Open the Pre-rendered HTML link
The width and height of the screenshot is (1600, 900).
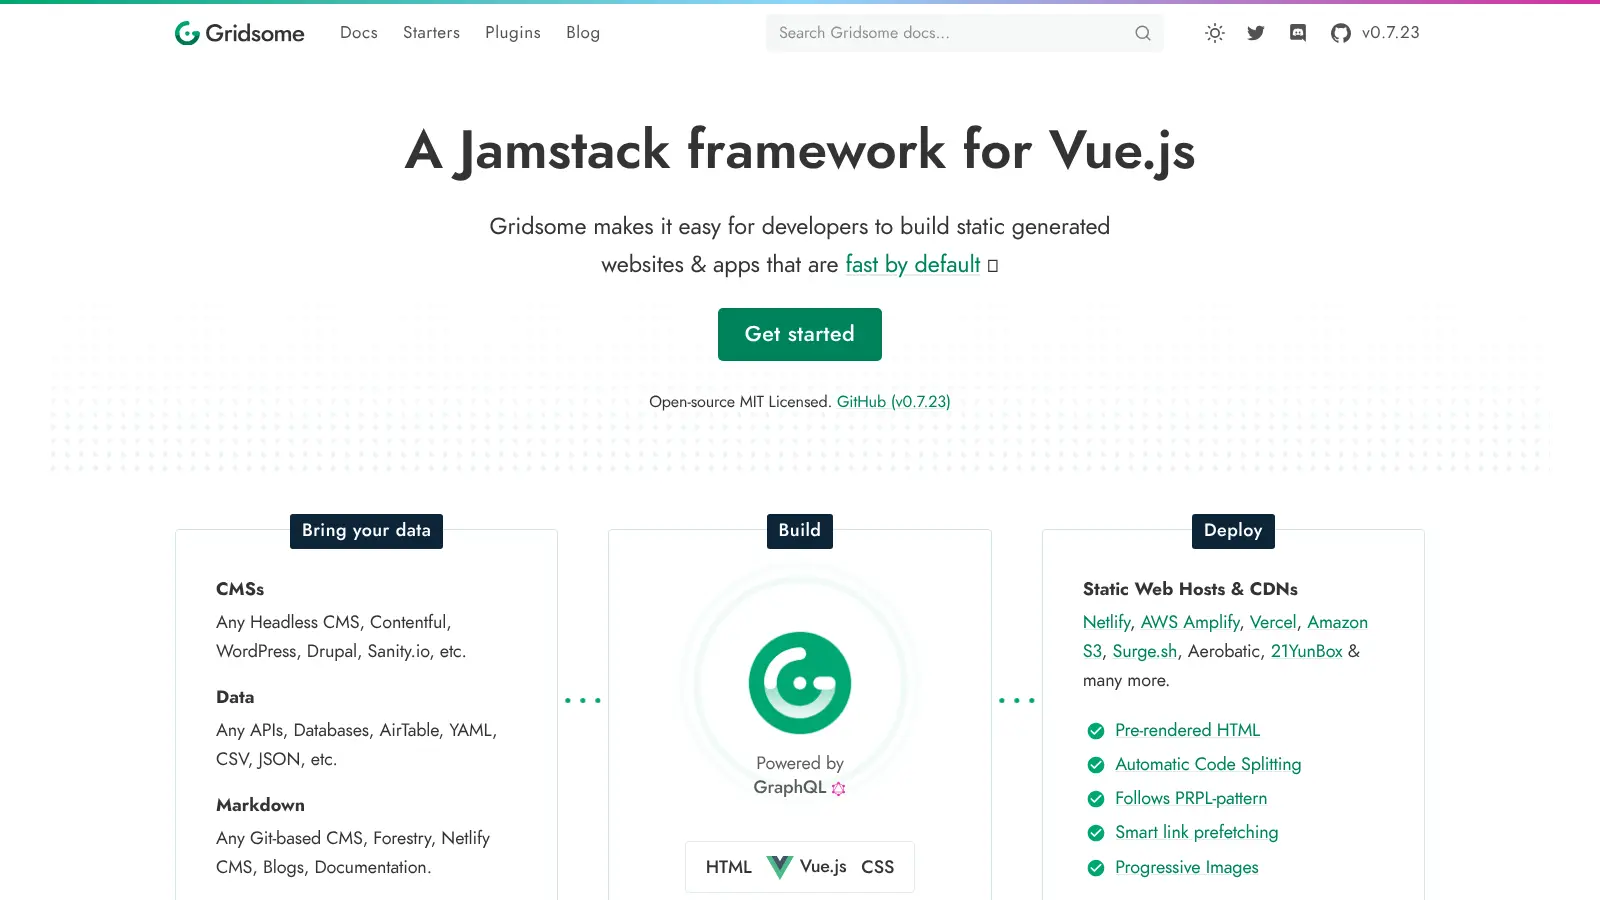tap(1188, 731)
